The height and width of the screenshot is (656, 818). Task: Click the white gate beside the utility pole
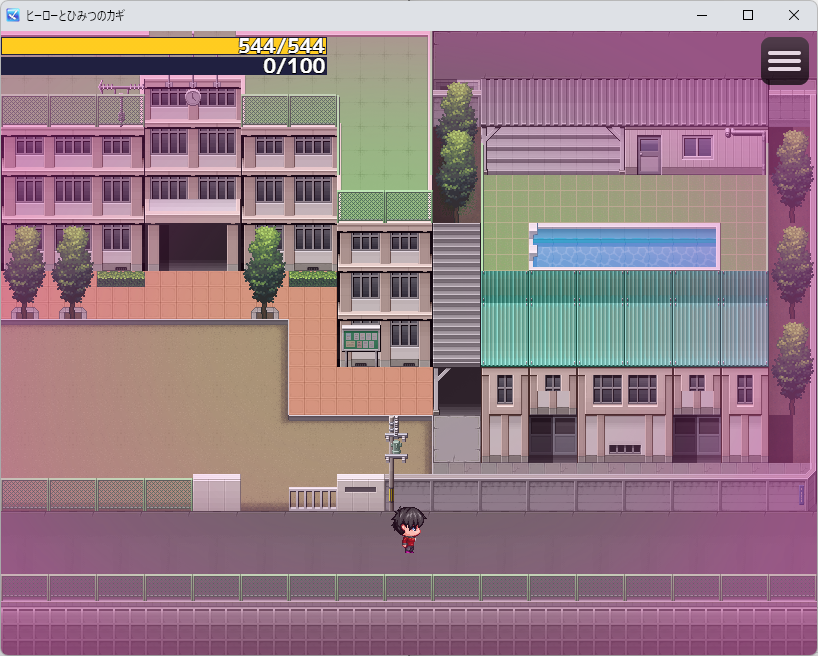coord(313,499)
